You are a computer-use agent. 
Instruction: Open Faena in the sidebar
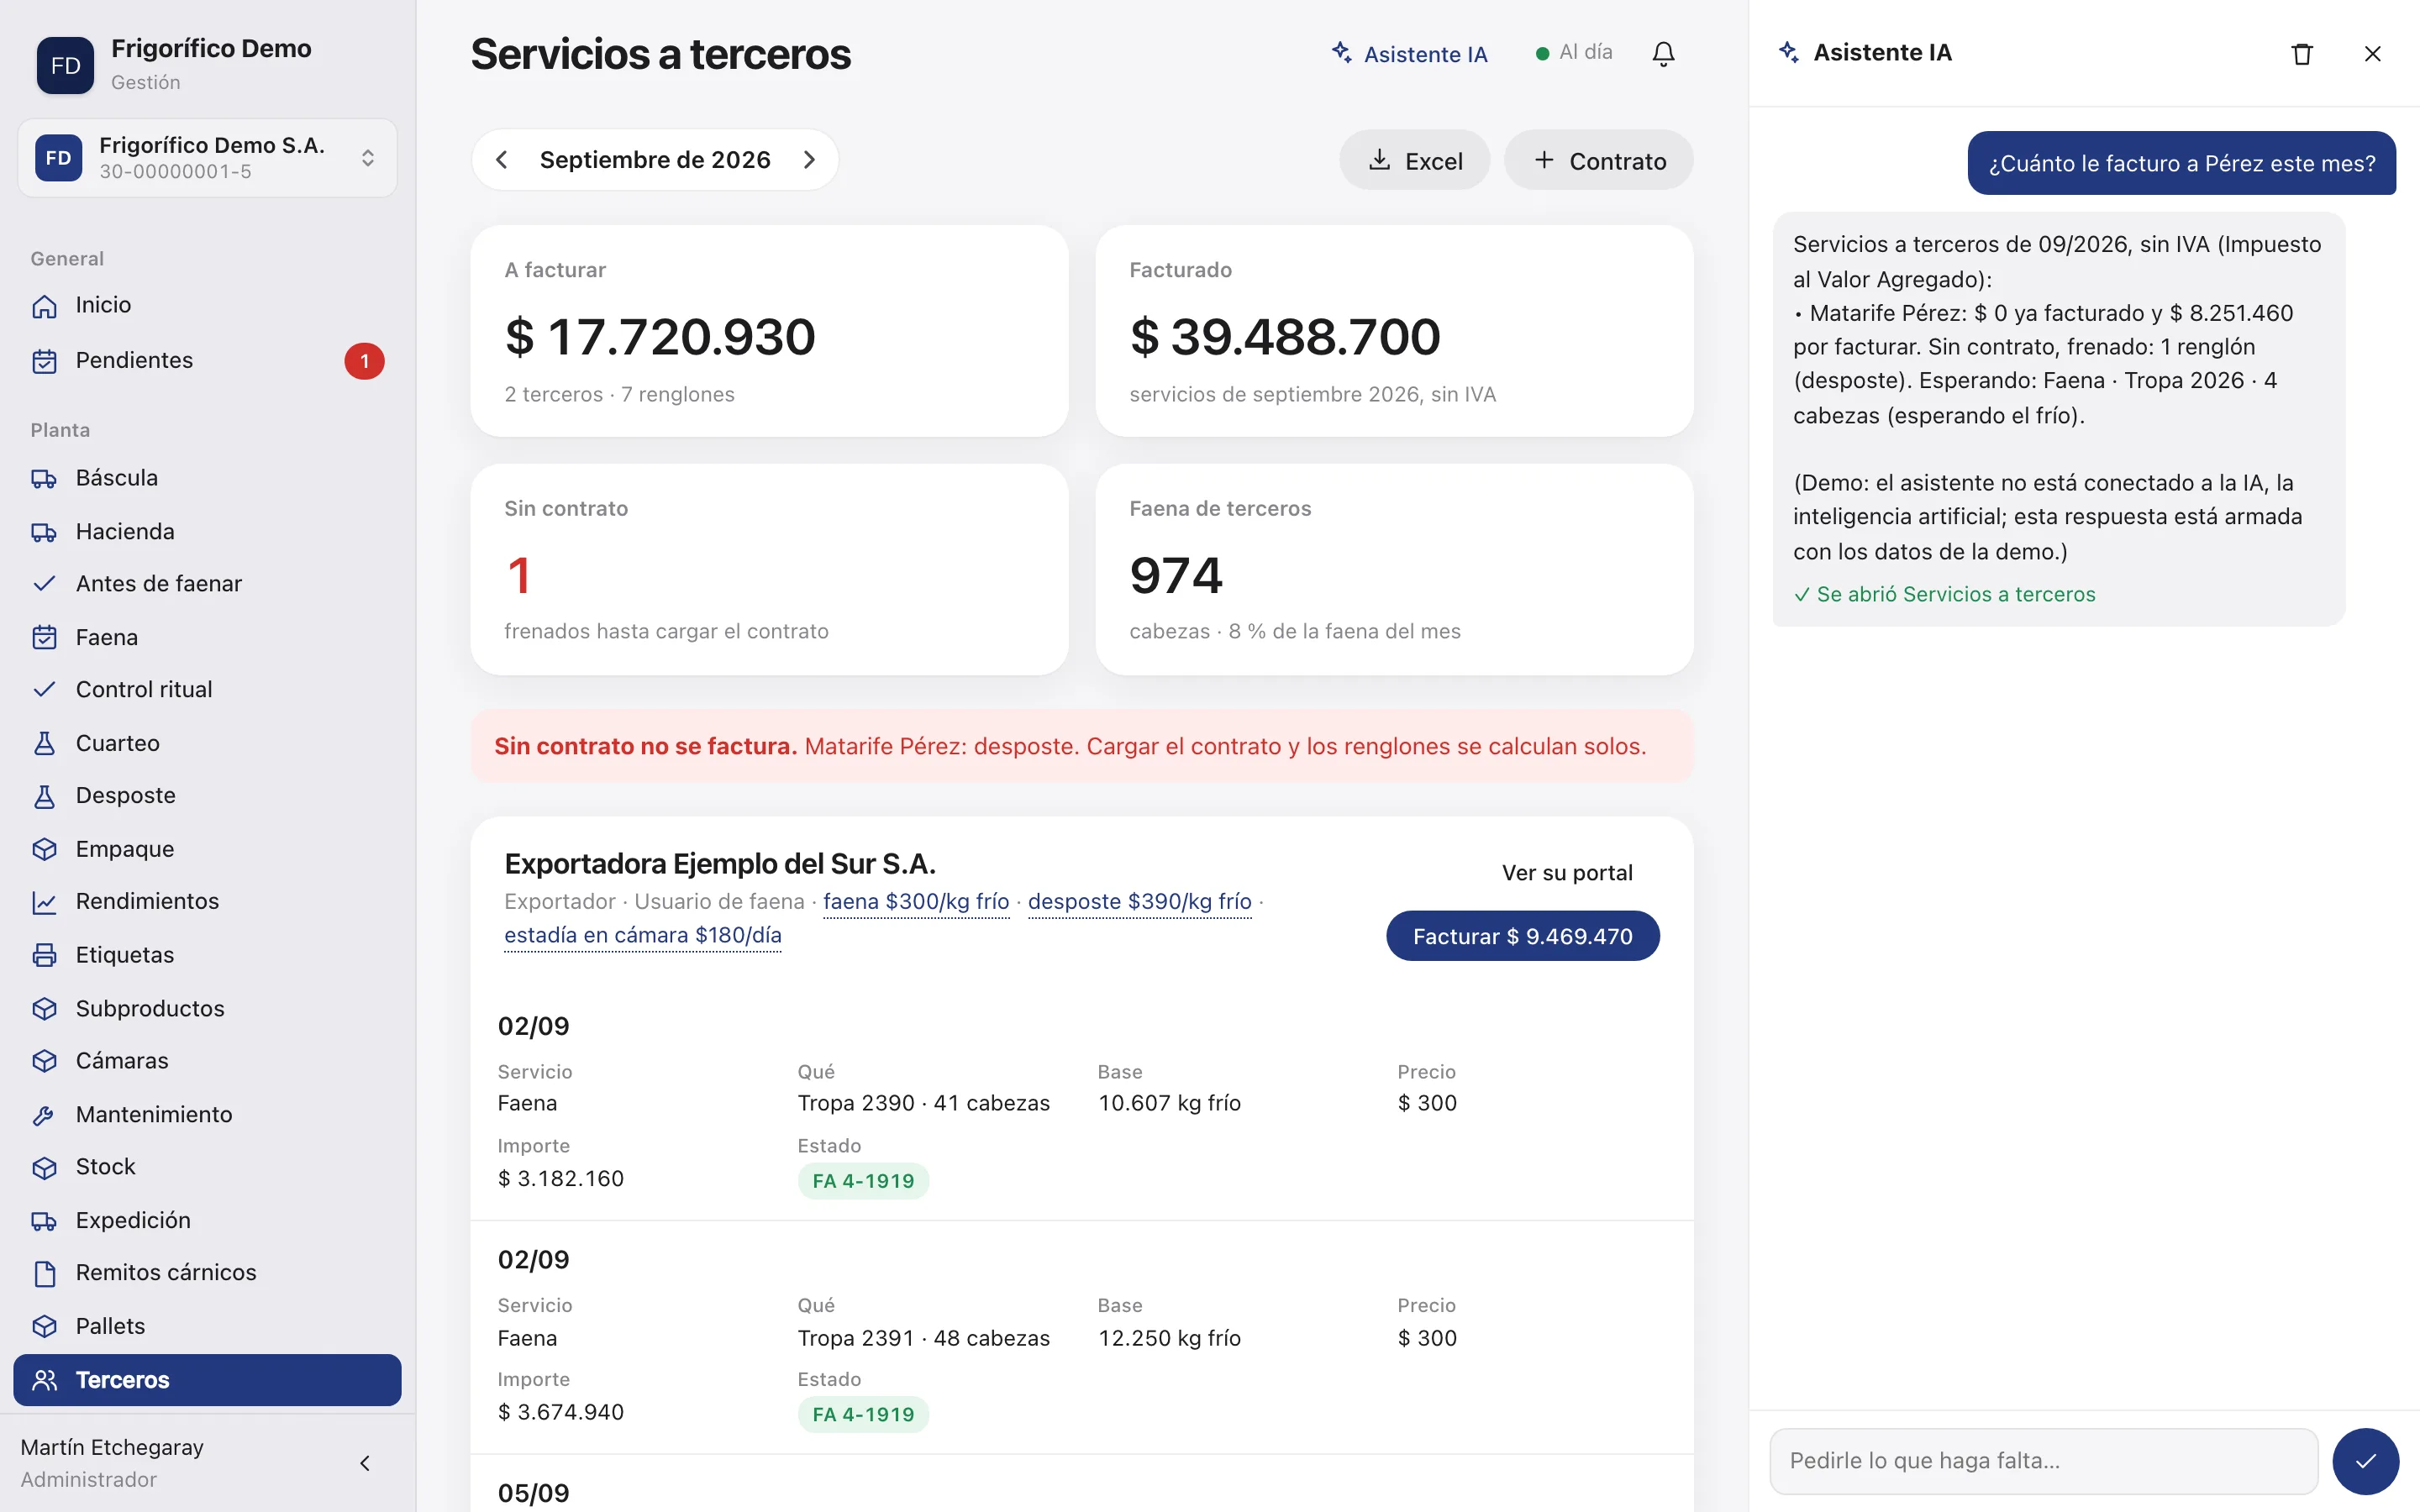click(207, 637)
